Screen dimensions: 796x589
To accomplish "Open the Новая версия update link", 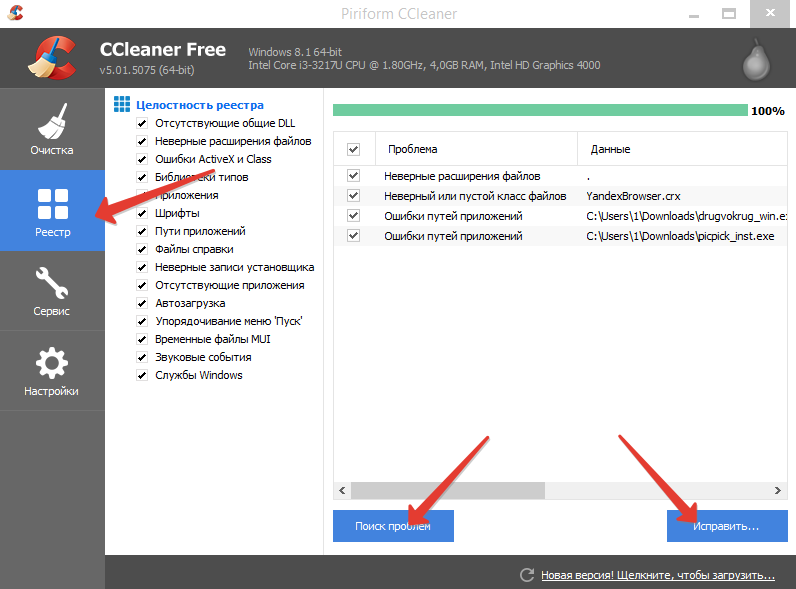I will coord(657,576).
